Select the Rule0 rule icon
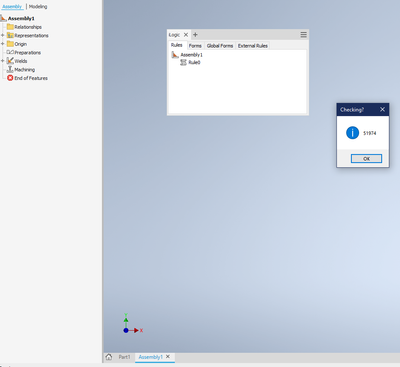 point(183,62)
